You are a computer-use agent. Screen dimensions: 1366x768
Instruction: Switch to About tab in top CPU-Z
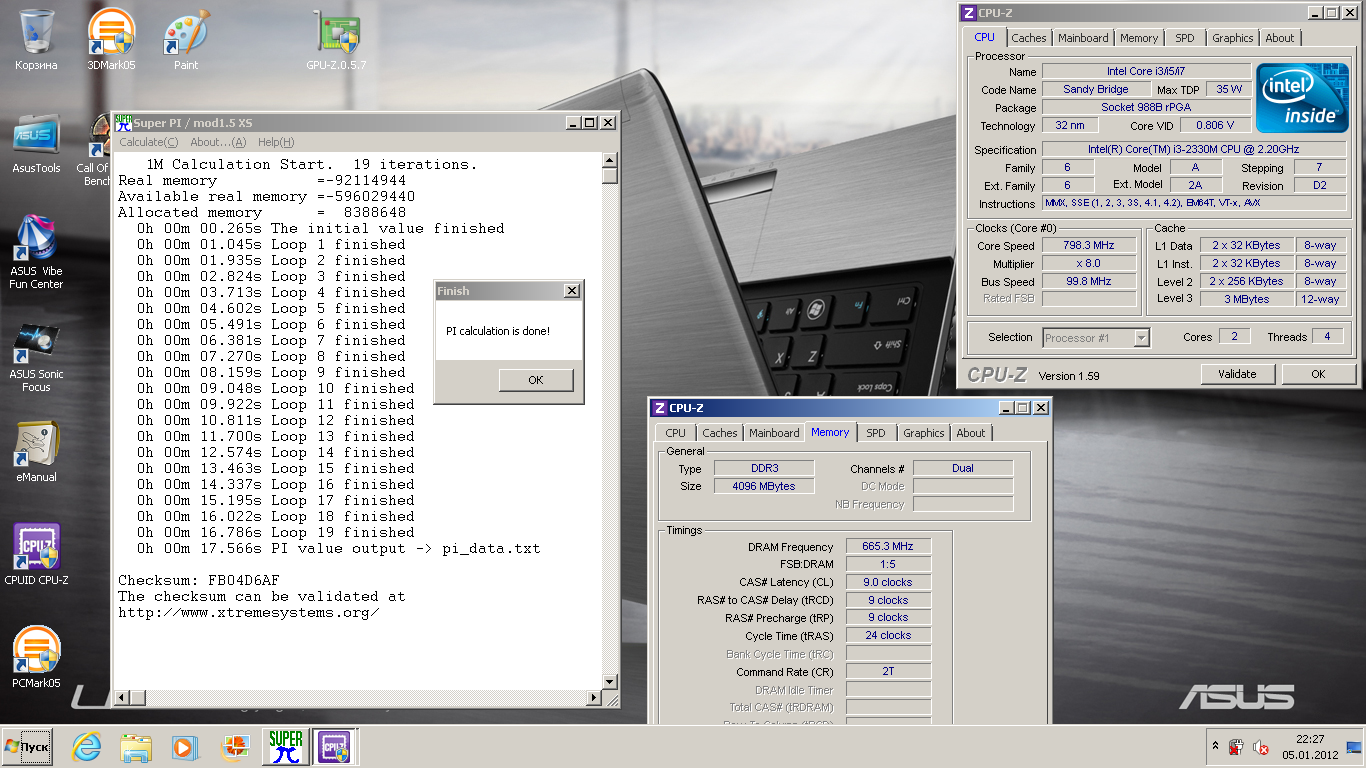[x=1280, y=38]
